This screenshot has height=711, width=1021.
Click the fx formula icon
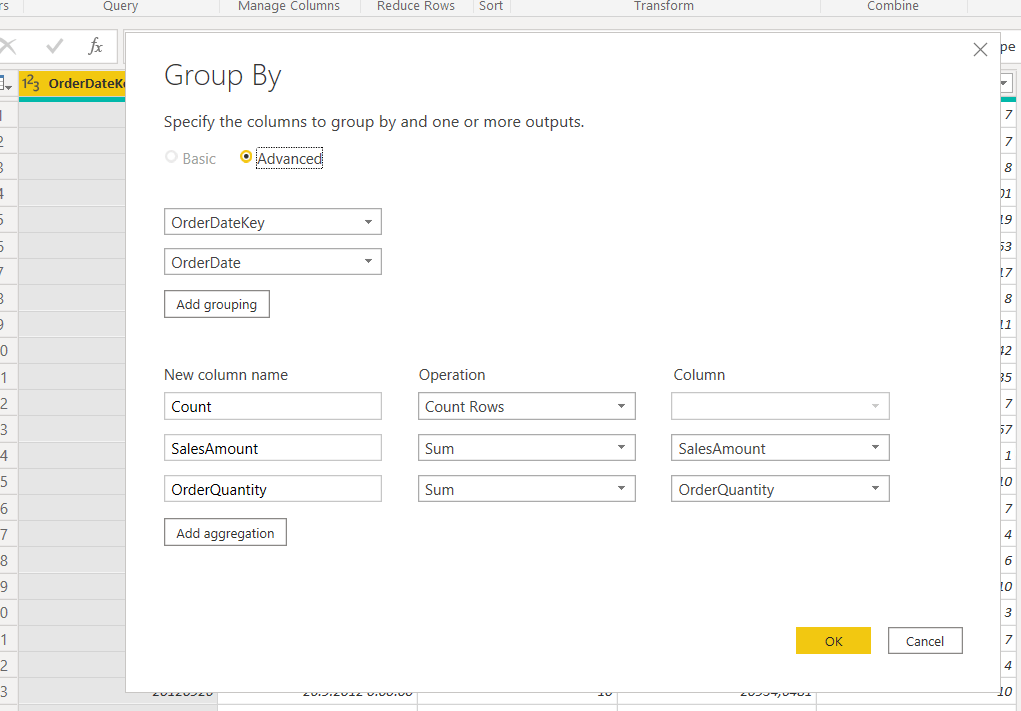[95, 46]
